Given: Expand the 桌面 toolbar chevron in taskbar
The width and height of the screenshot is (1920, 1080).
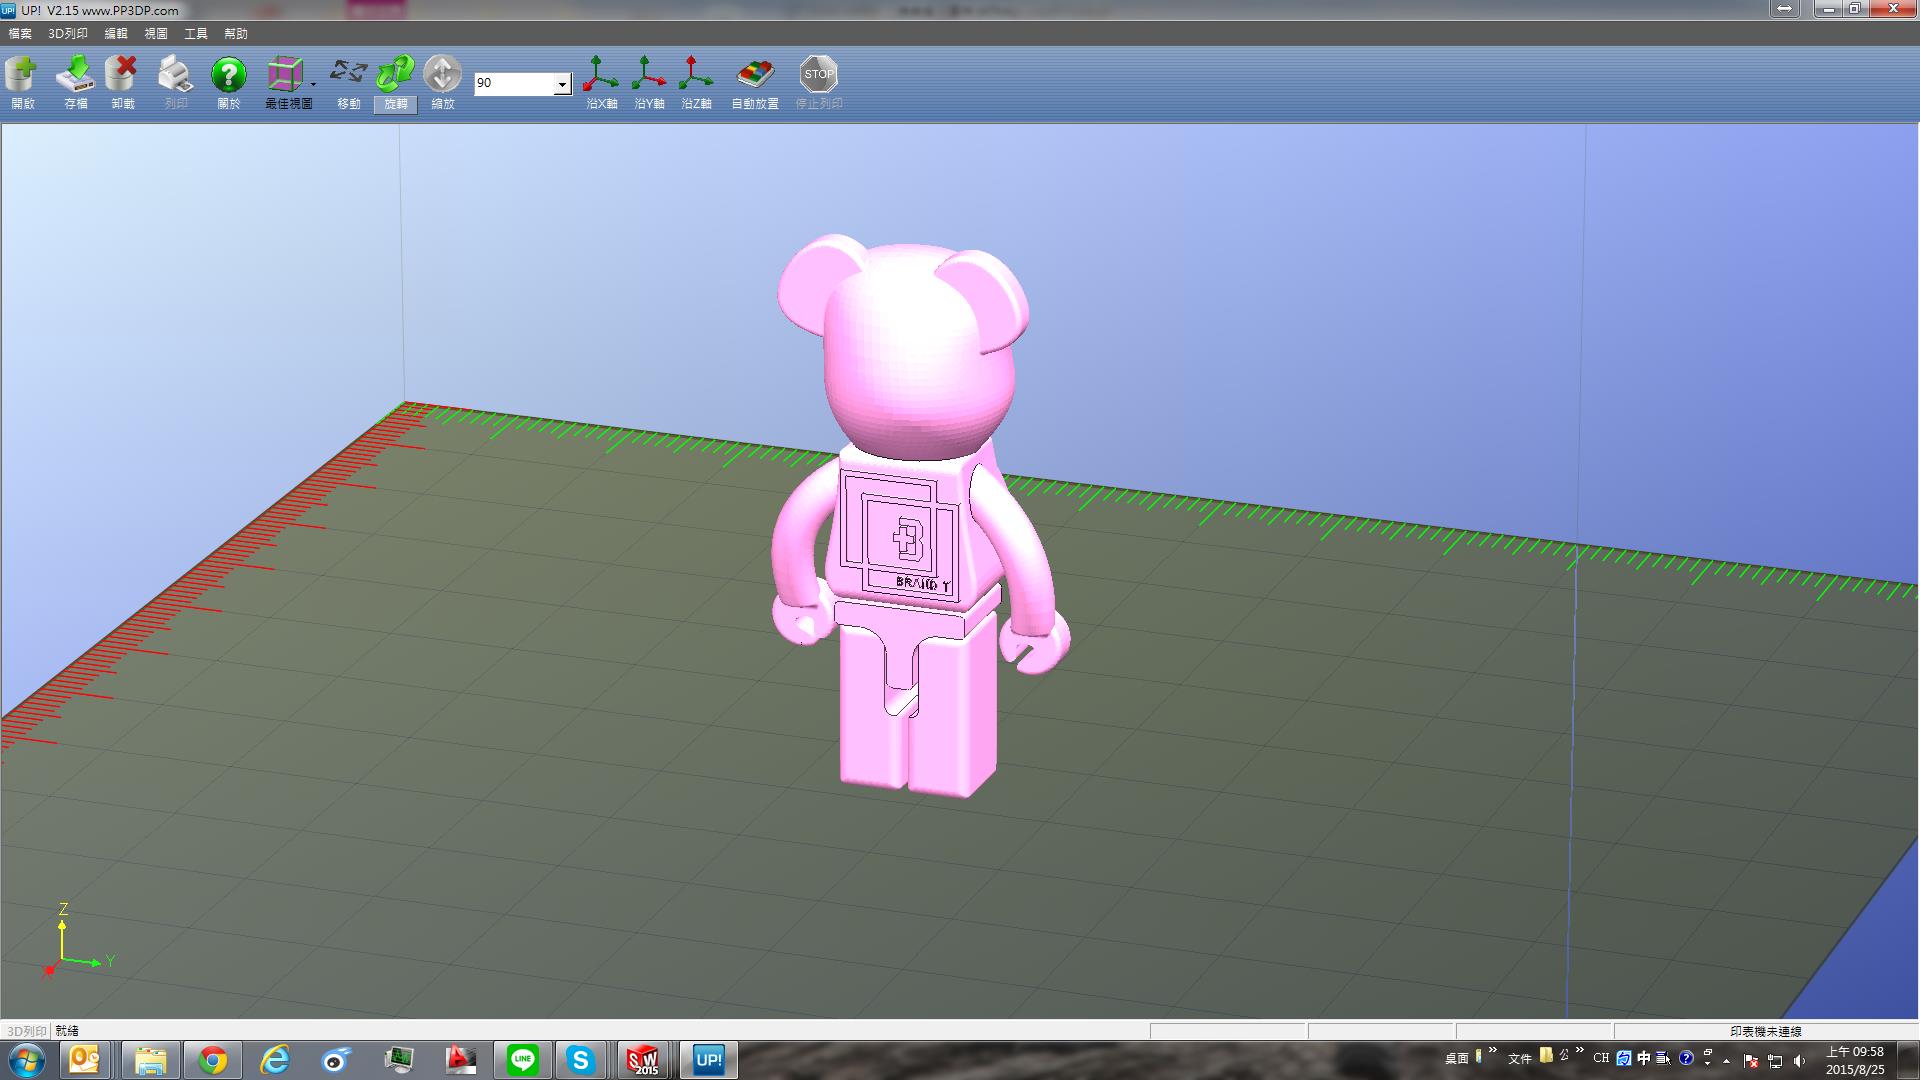Looking at the screenshot, I should coord(1493,1050).
